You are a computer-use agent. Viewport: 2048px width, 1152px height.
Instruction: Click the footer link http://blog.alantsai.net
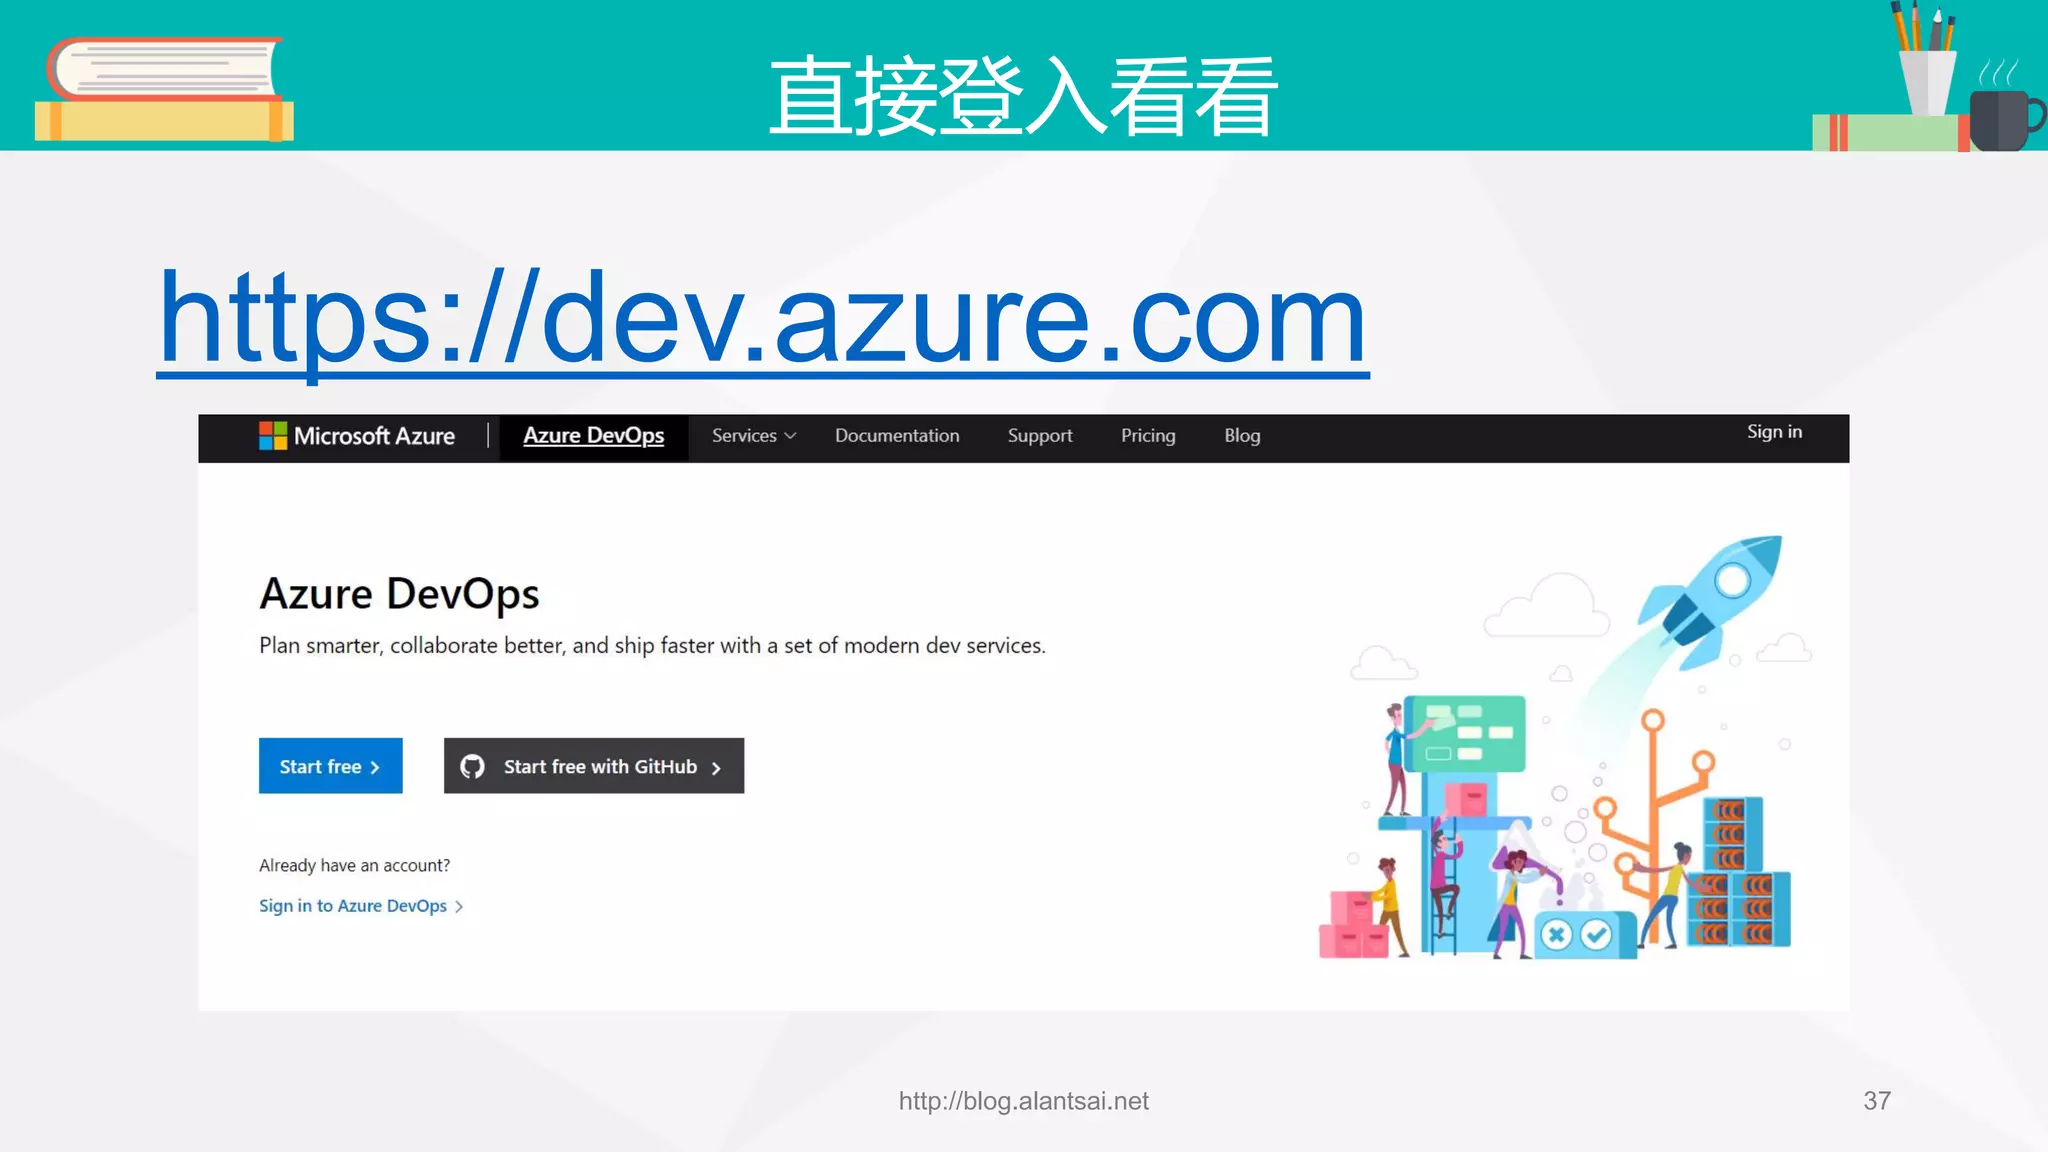(x=1024, y=1101)
